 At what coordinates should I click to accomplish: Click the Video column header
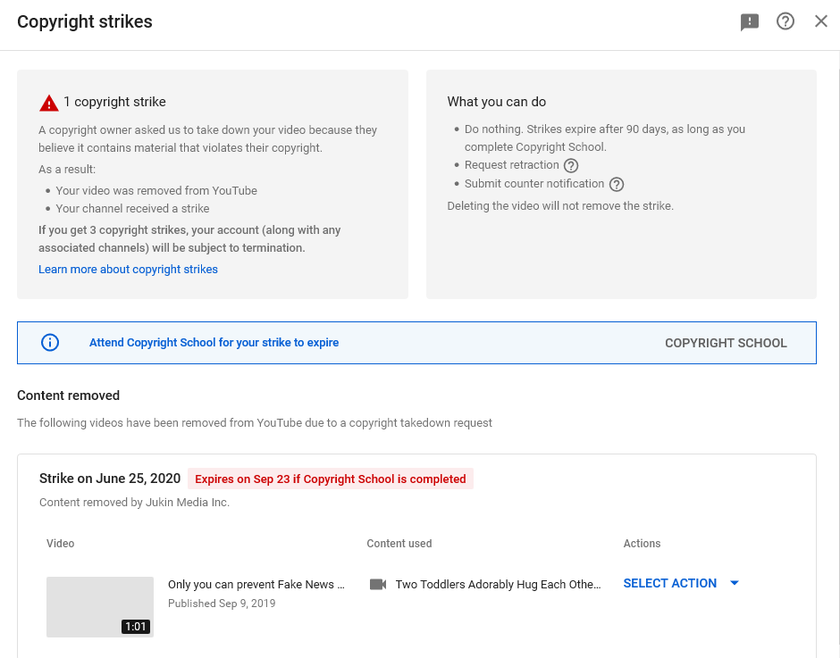pos(60,543)
